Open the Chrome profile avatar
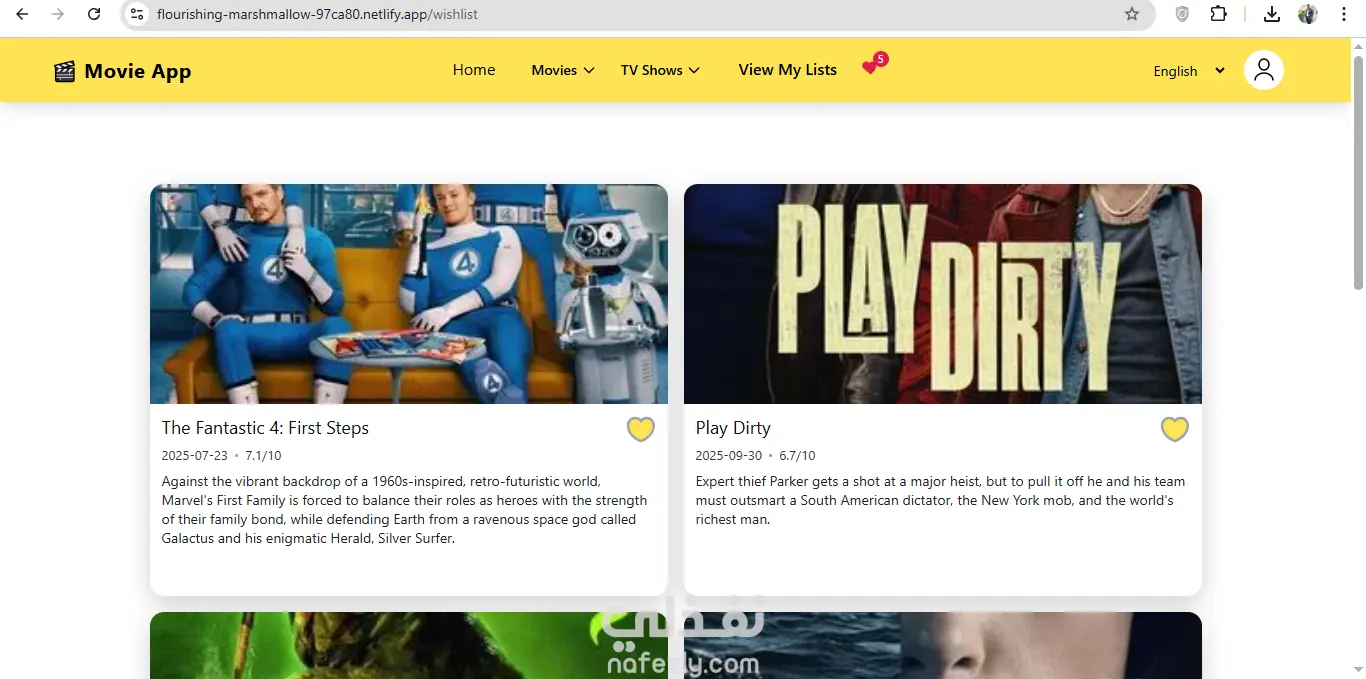The width and height of the screenshot is (1366, 679). pos(1308,14)
